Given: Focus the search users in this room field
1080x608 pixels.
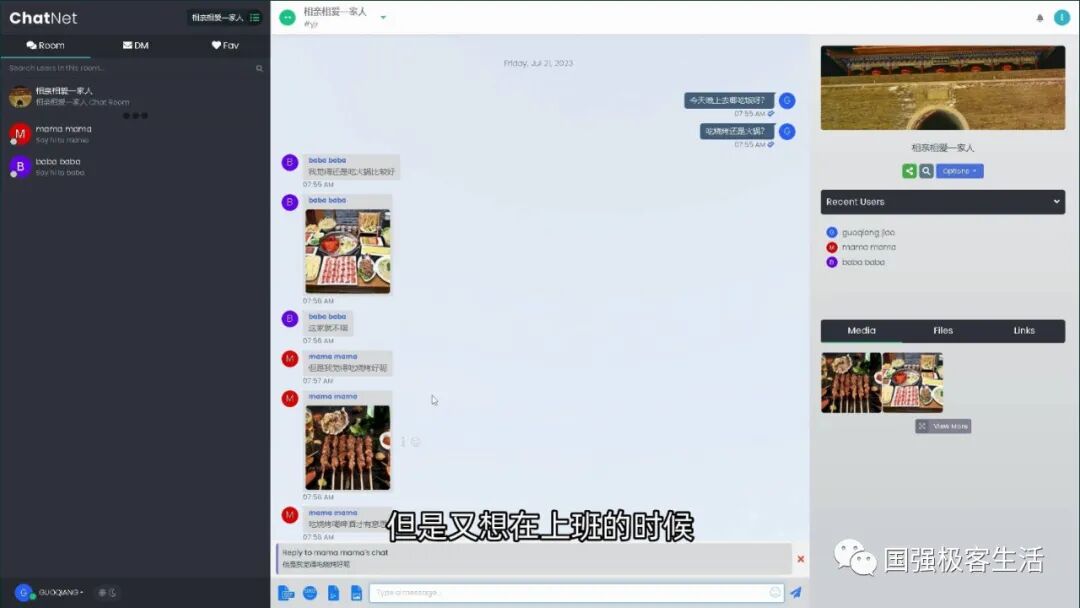Looking at the screenshot, I should tap(131, 68).
